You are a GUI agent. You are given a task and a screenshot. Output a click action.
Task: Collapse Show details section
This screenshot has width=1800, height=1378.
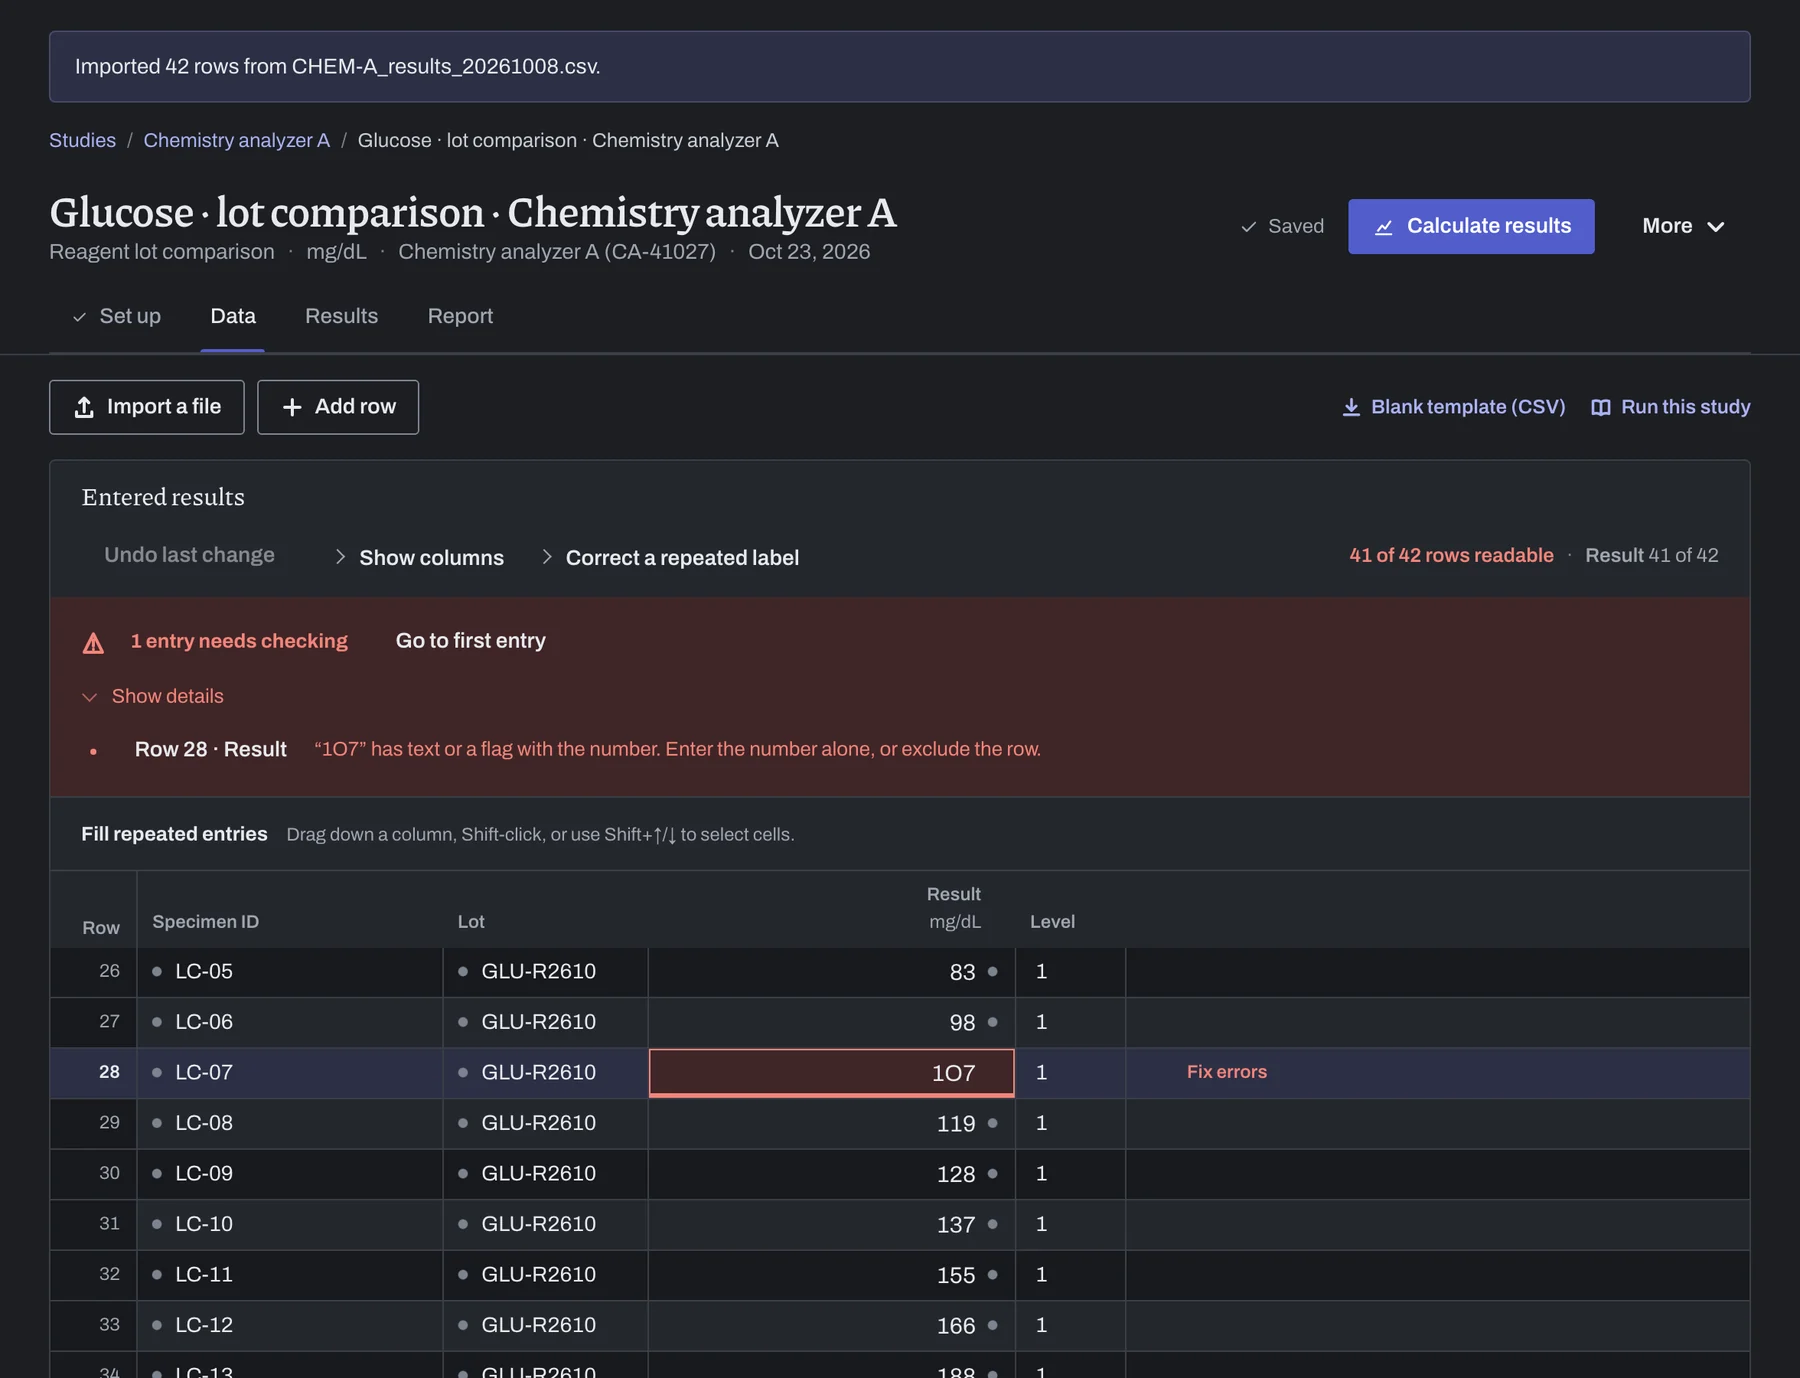153,696
